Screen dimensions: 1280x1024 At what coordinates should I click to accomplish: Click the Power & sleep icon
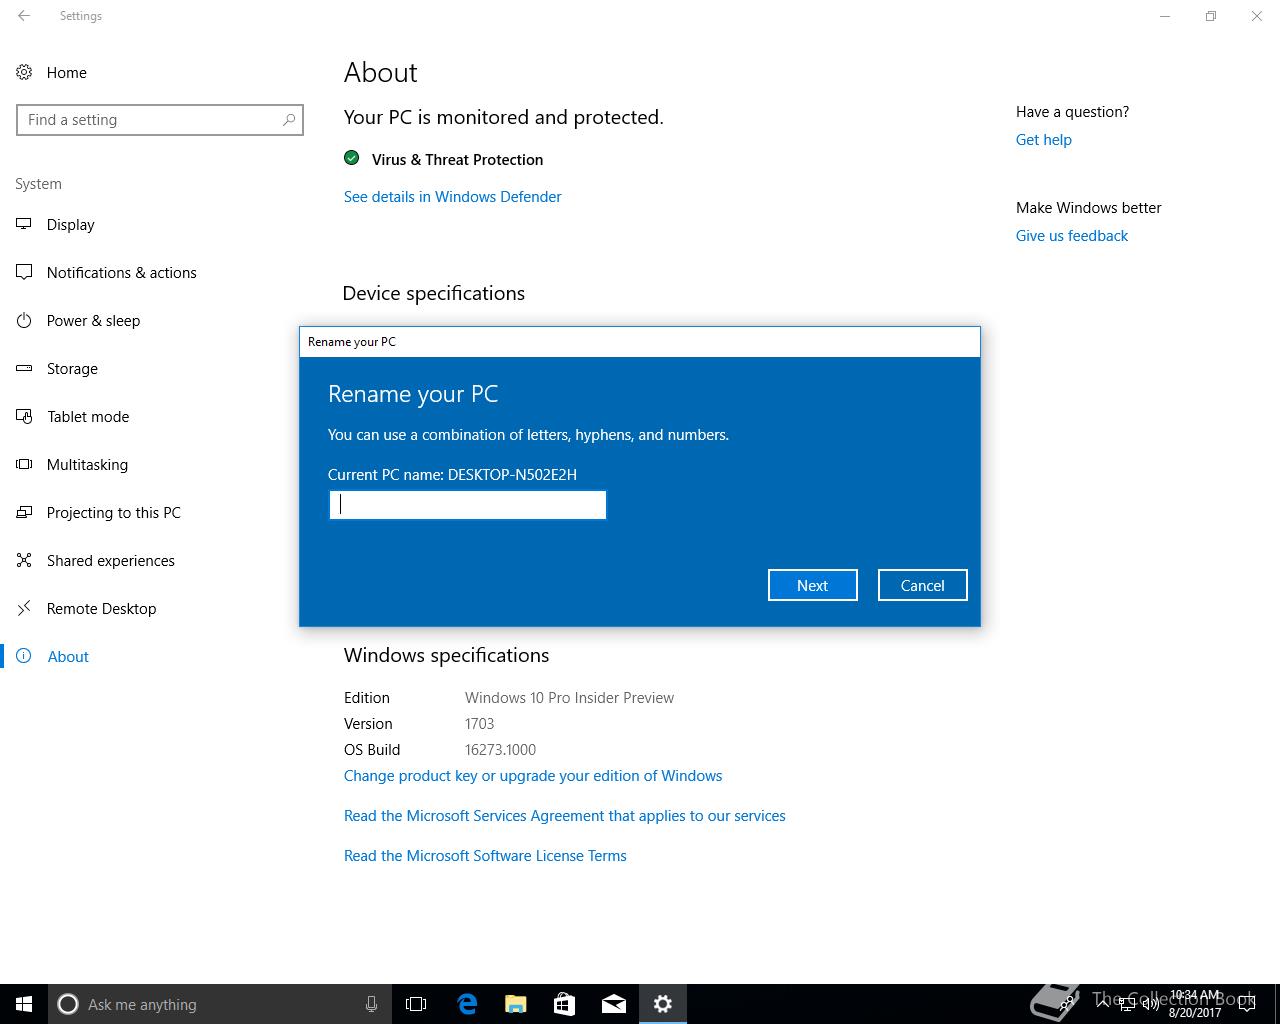24,320
